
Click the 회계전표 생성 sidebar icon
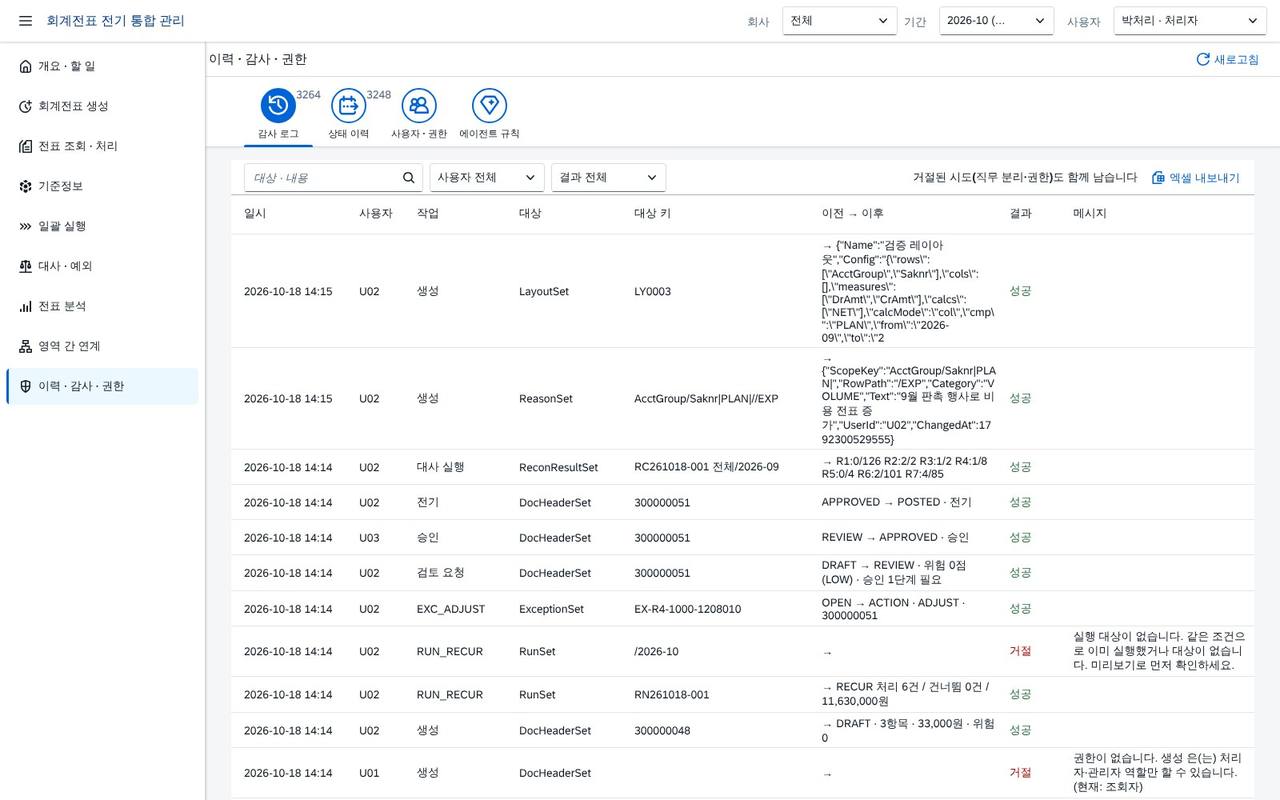[x=26, y=106]
